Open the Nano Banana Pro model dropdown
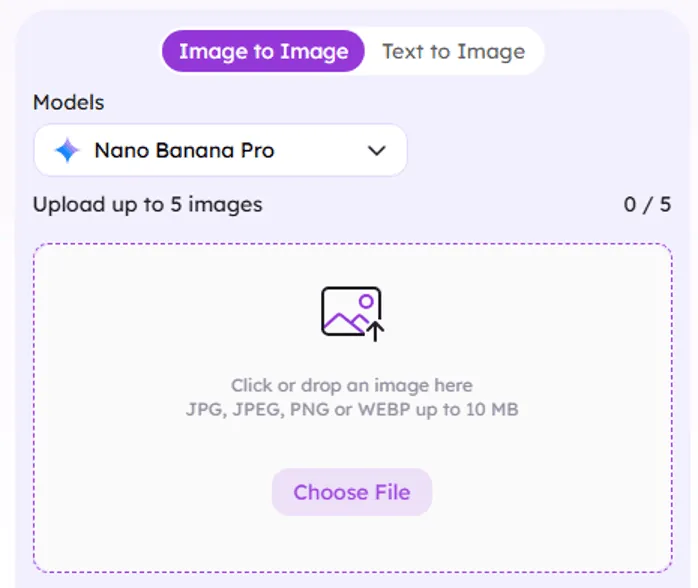 220,151
